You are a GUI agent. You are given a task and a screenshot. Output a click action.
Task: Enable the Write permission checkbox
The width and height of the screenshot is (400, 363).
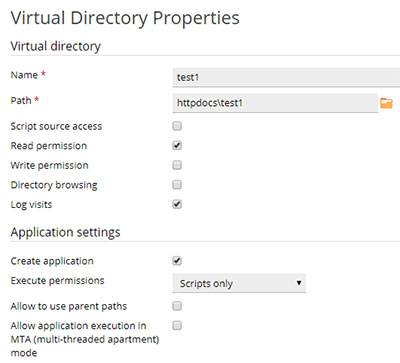tap(177, 165)
